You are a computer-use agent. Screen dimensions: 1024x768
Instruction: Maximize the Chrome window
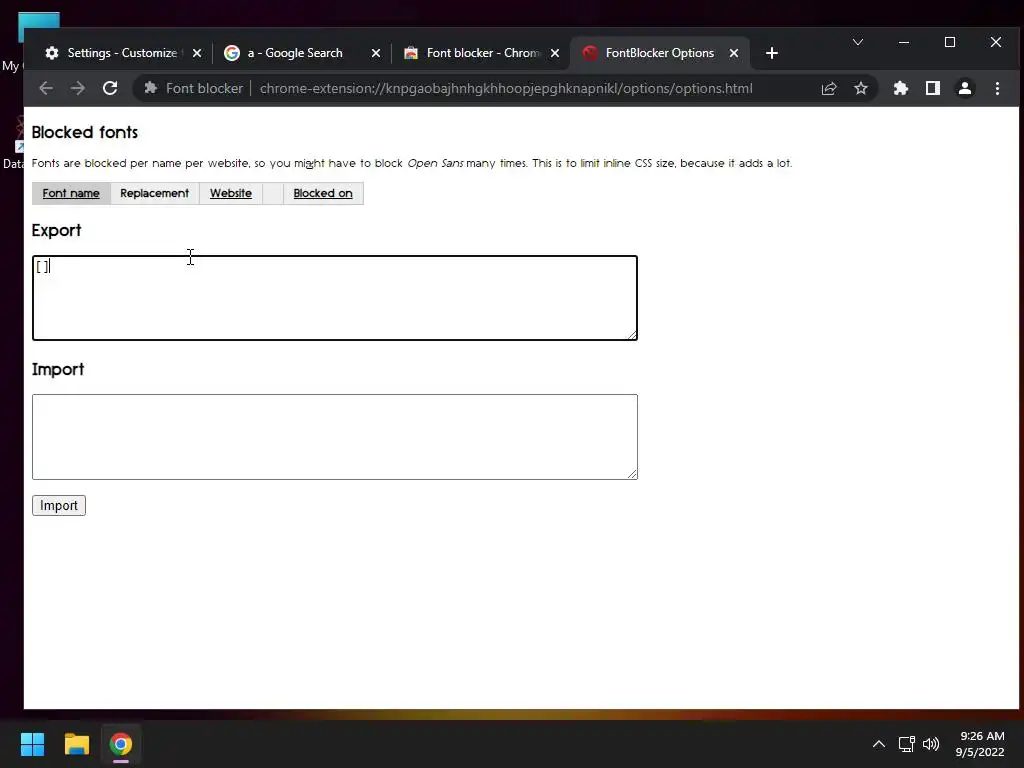click(950, 42)
